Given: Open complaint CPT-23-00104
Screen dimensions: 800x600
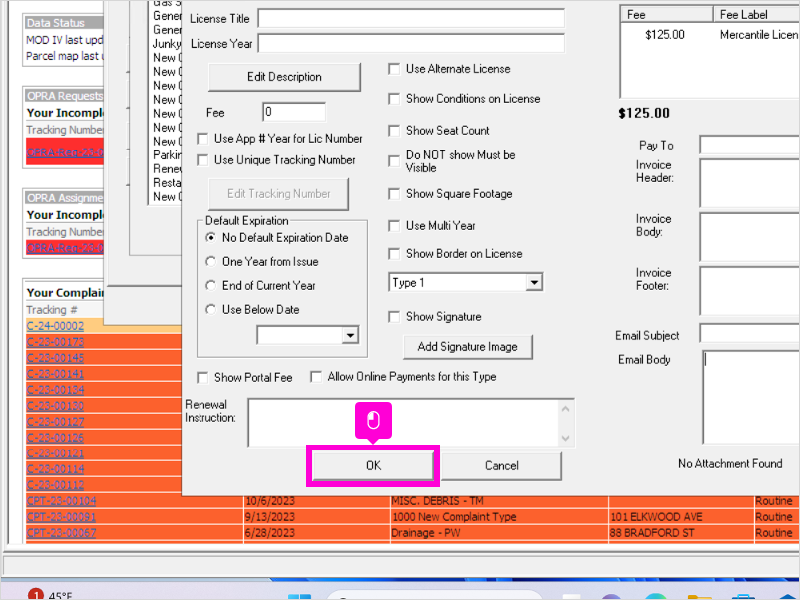Looking at the screenshot, I should coord(61,501).
